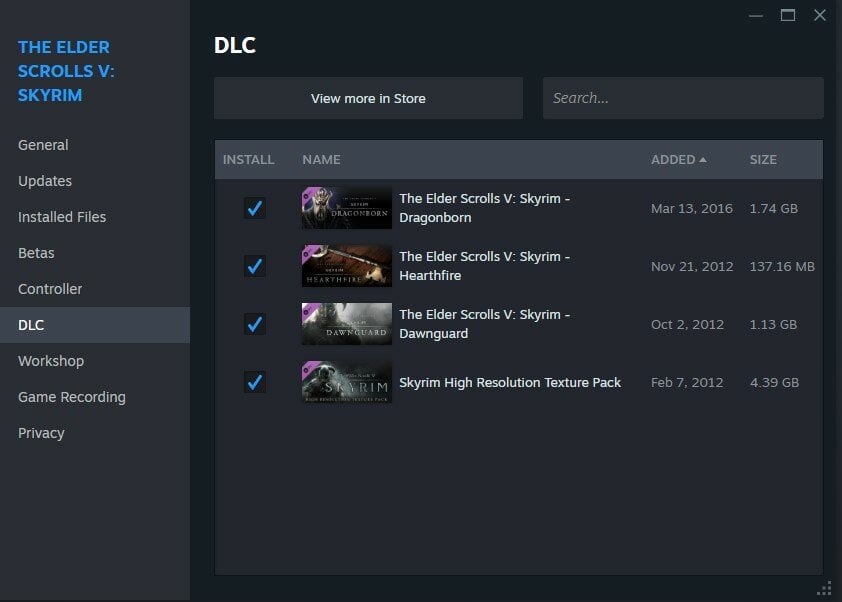Open the Workshop tab
Viewport: 842px width, 602px height.
click(95, 361)
